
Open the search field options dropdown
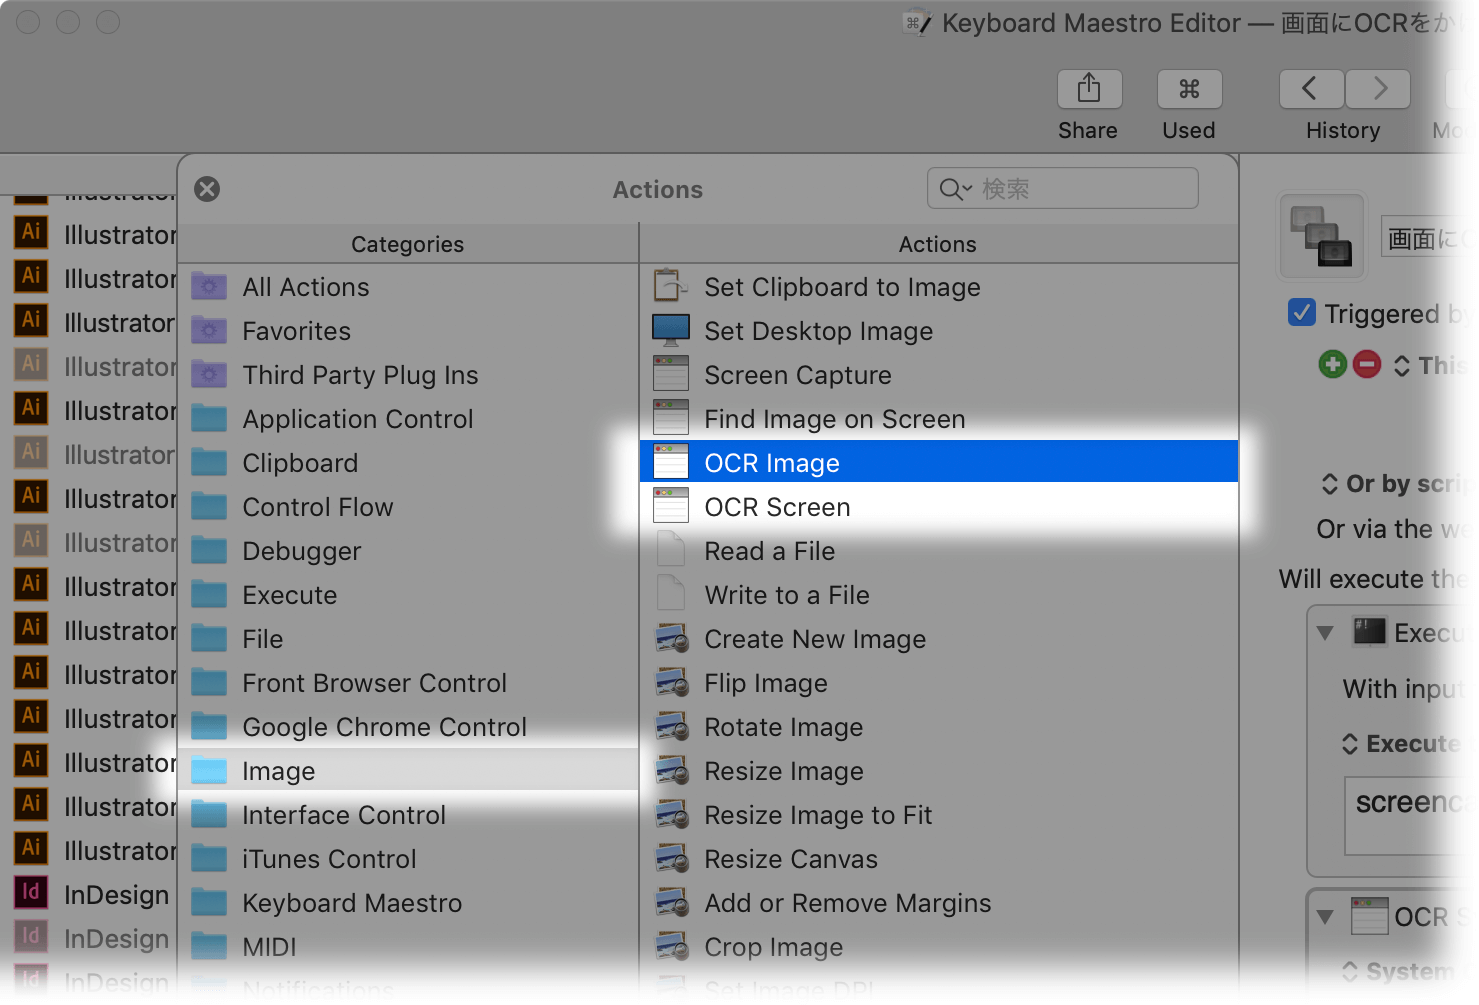click(x=956, y=189)
